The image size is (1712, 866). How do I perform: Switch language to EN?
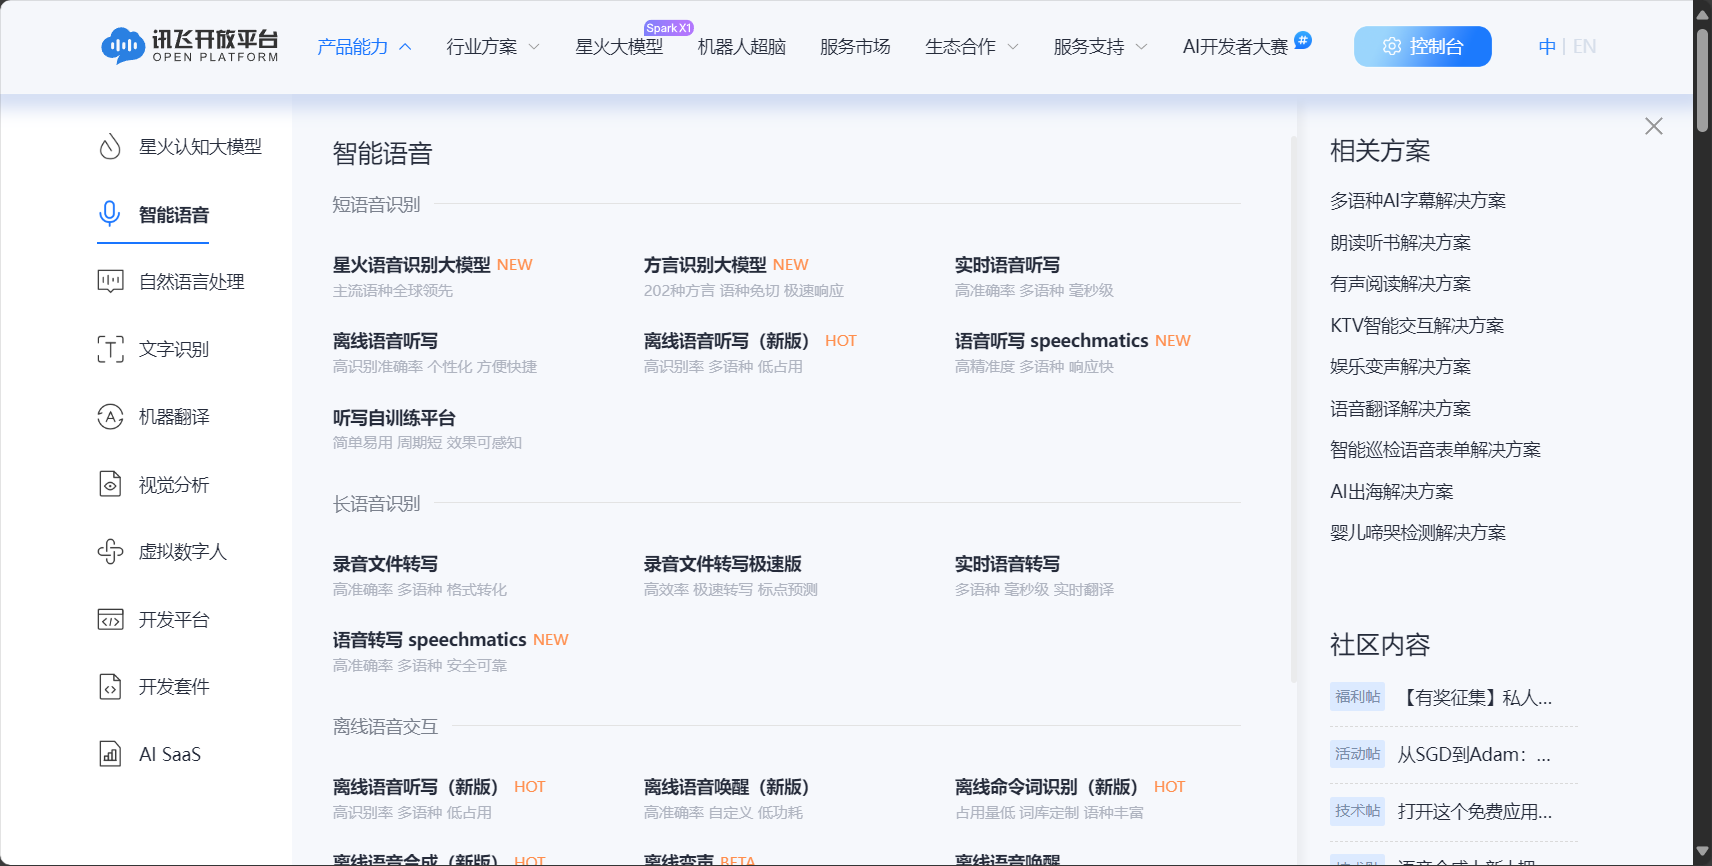pyautogui.click(x=1584, y=46)
